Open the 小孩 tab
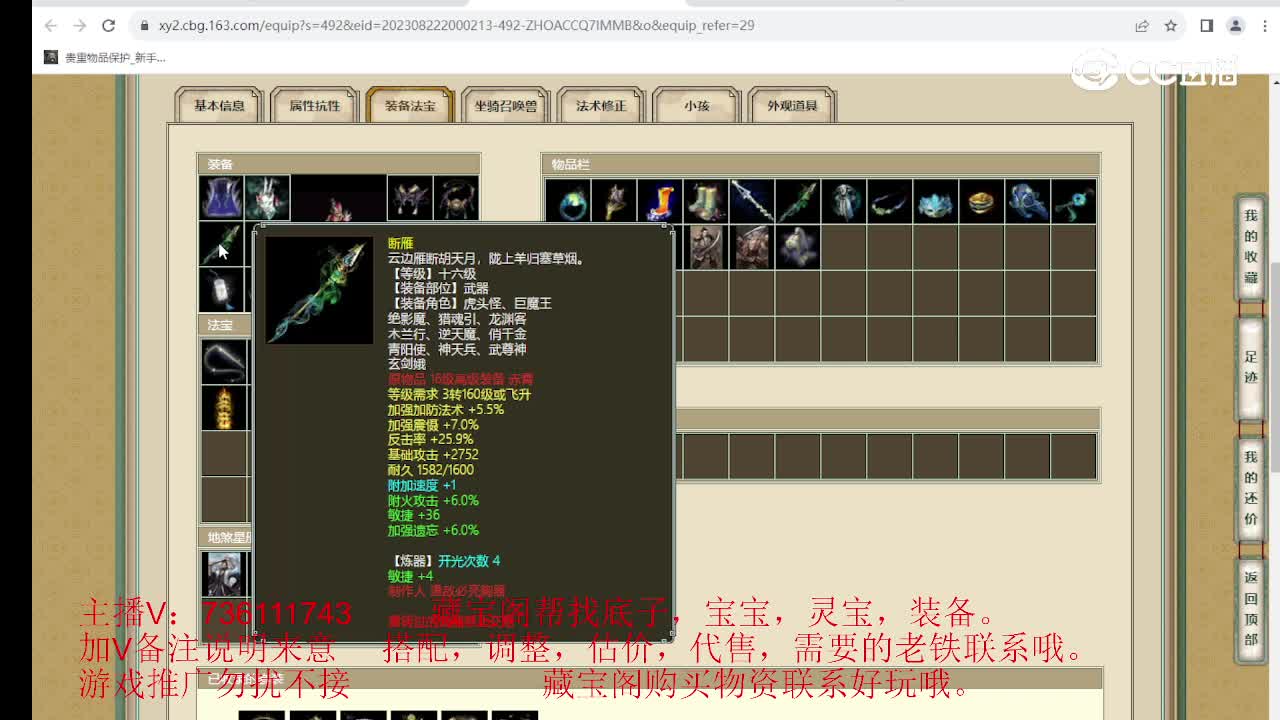 tap(697, 106)
